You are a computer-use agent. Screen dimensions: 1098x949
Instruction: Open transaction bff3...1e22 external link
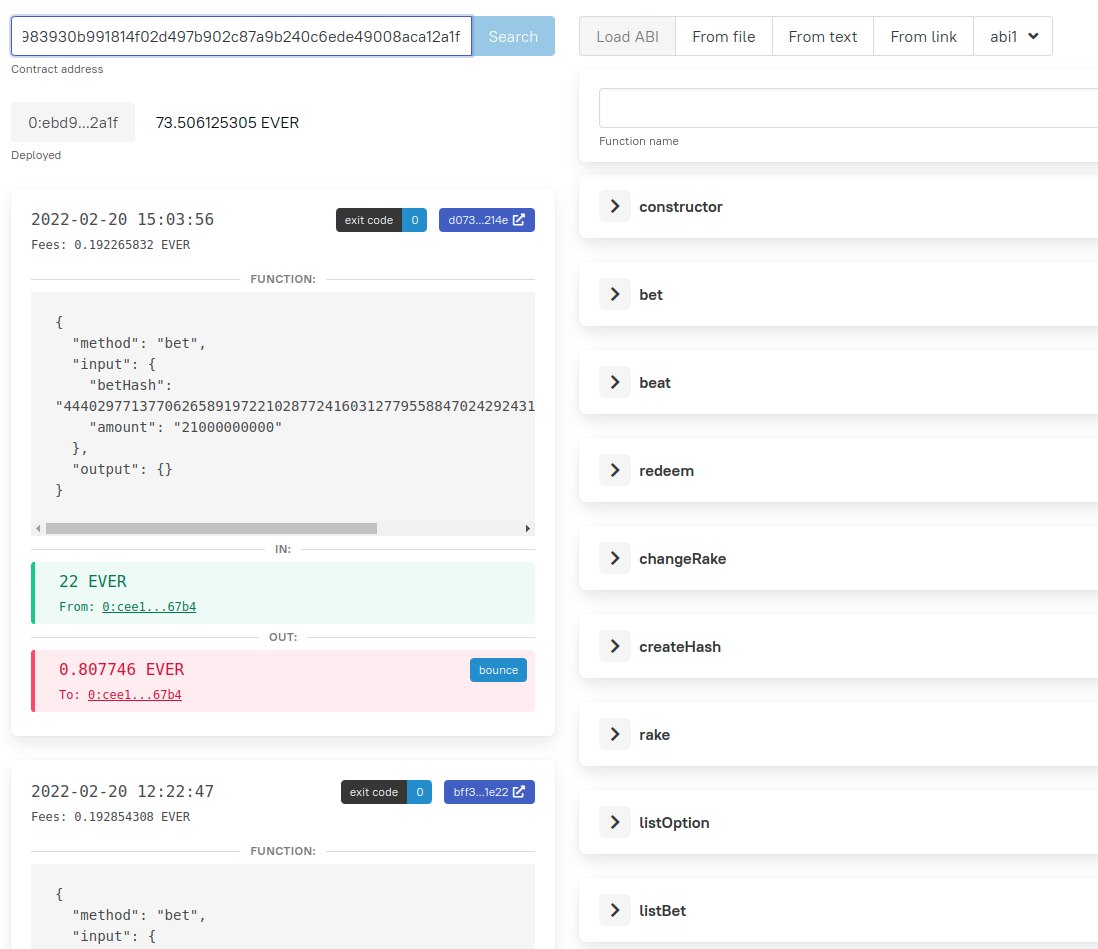488,792
